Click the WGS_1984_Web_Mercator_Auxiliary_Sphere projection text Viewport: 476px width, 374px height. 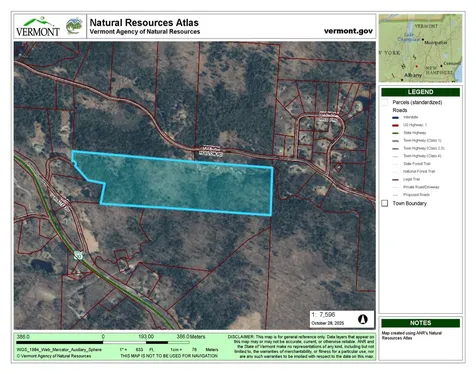coord(59,350)
